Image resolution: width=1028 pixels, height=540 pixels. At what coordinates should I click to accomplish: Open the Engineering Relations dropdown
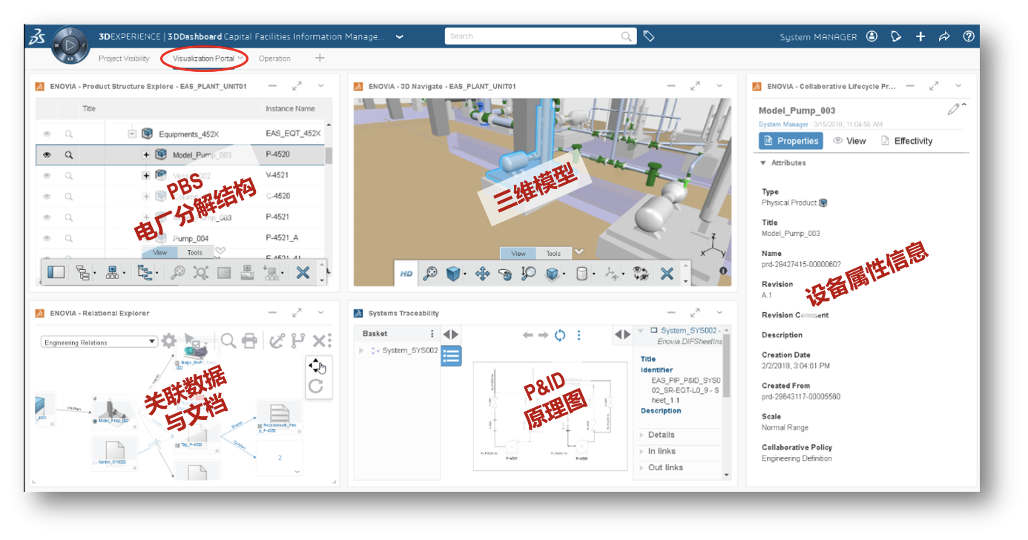100,341
